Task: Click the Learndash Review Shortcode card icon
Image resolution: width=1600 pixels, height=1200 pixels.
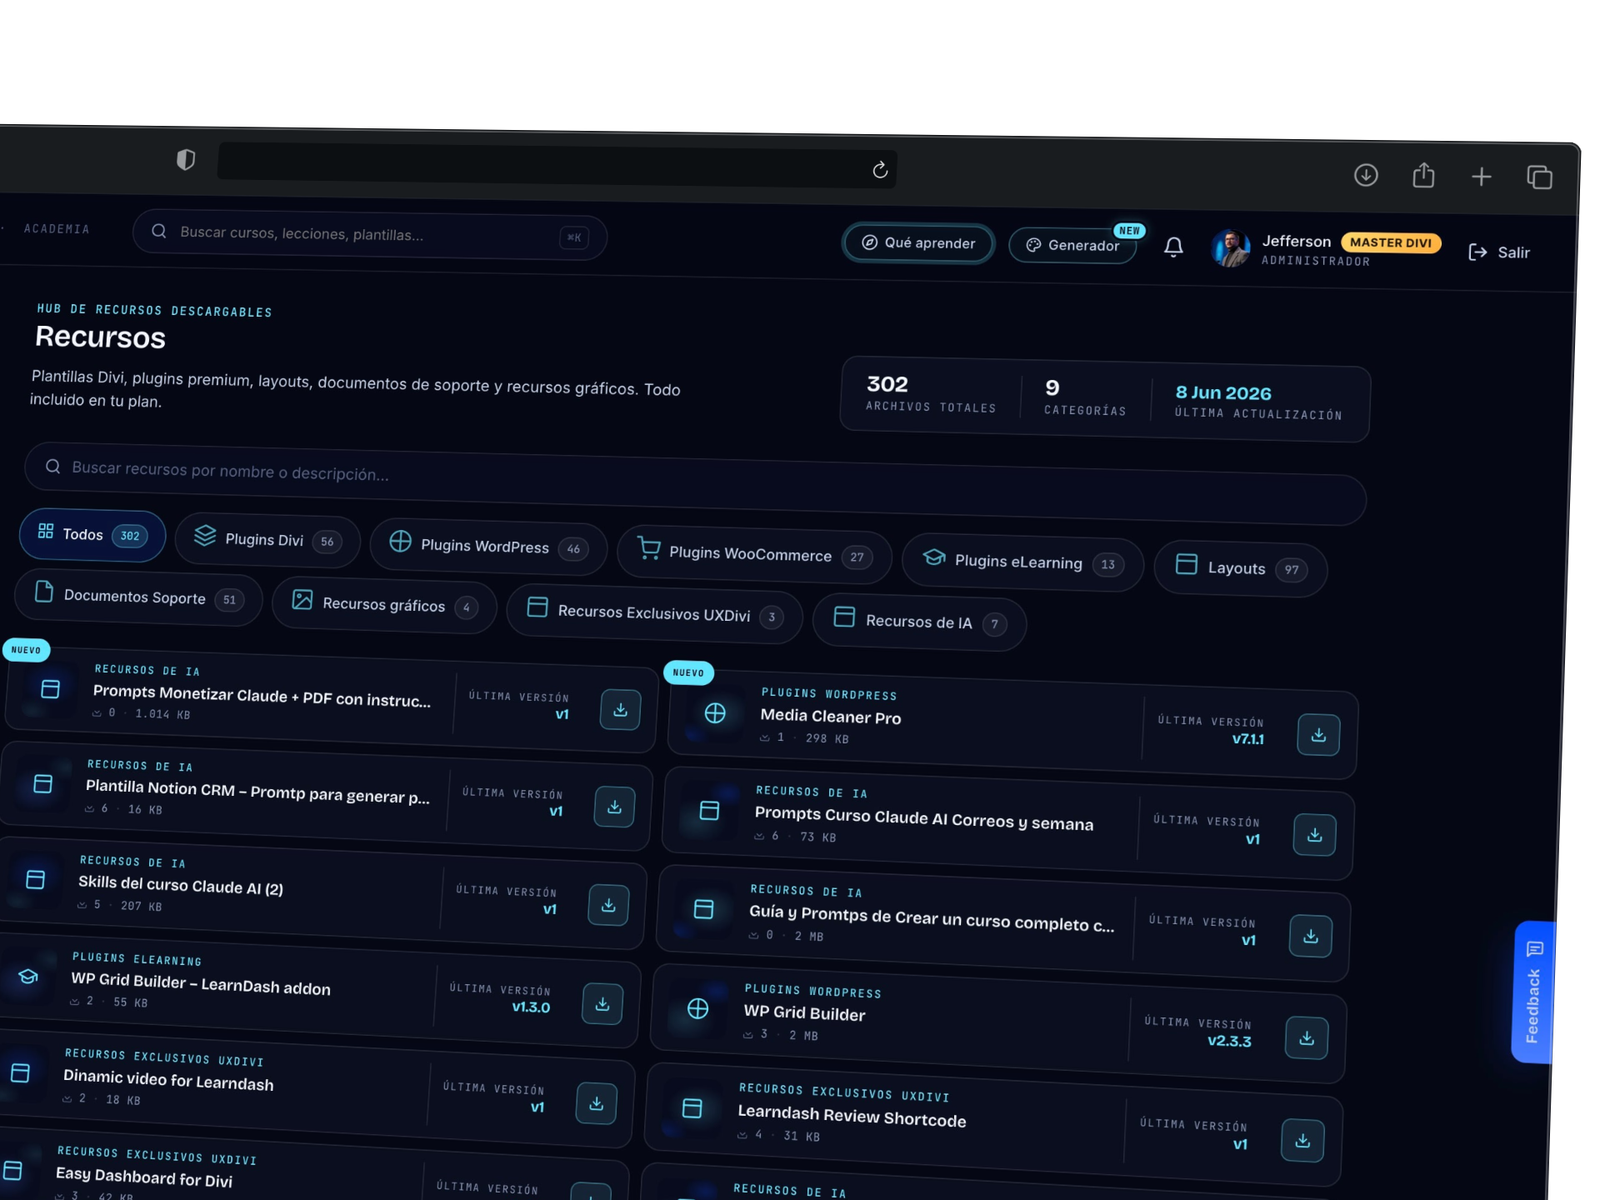Action: pos(692,1108)
